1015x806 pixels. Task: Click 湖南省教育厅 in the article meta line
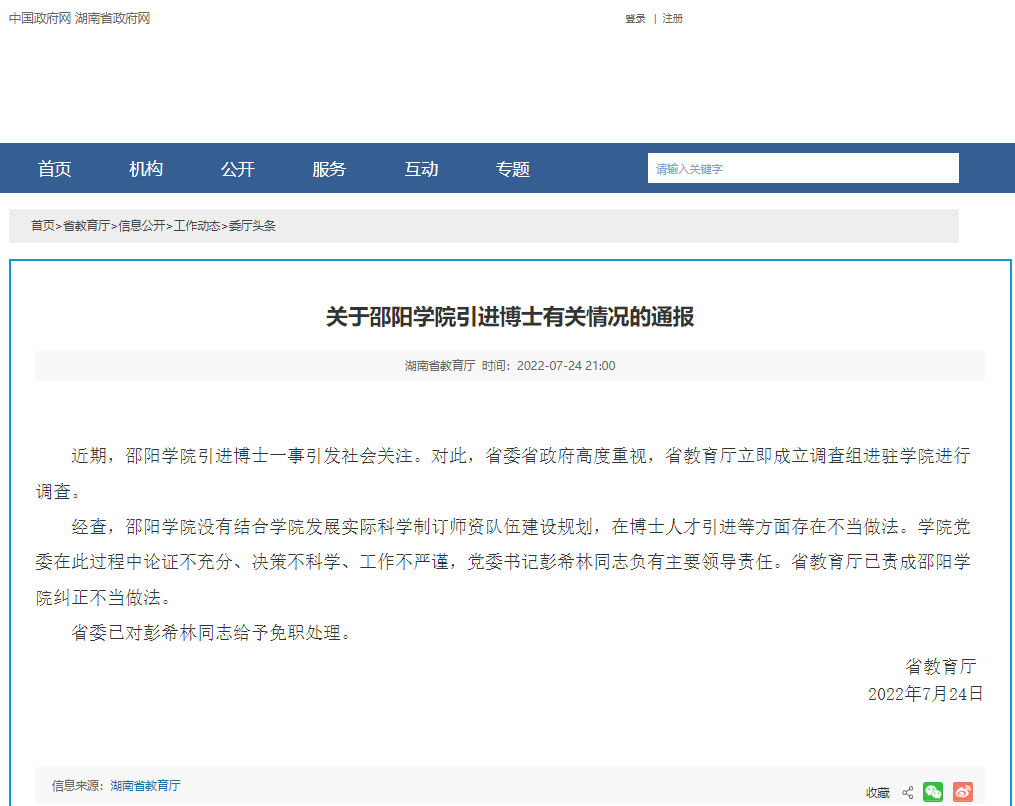point(440,366)
